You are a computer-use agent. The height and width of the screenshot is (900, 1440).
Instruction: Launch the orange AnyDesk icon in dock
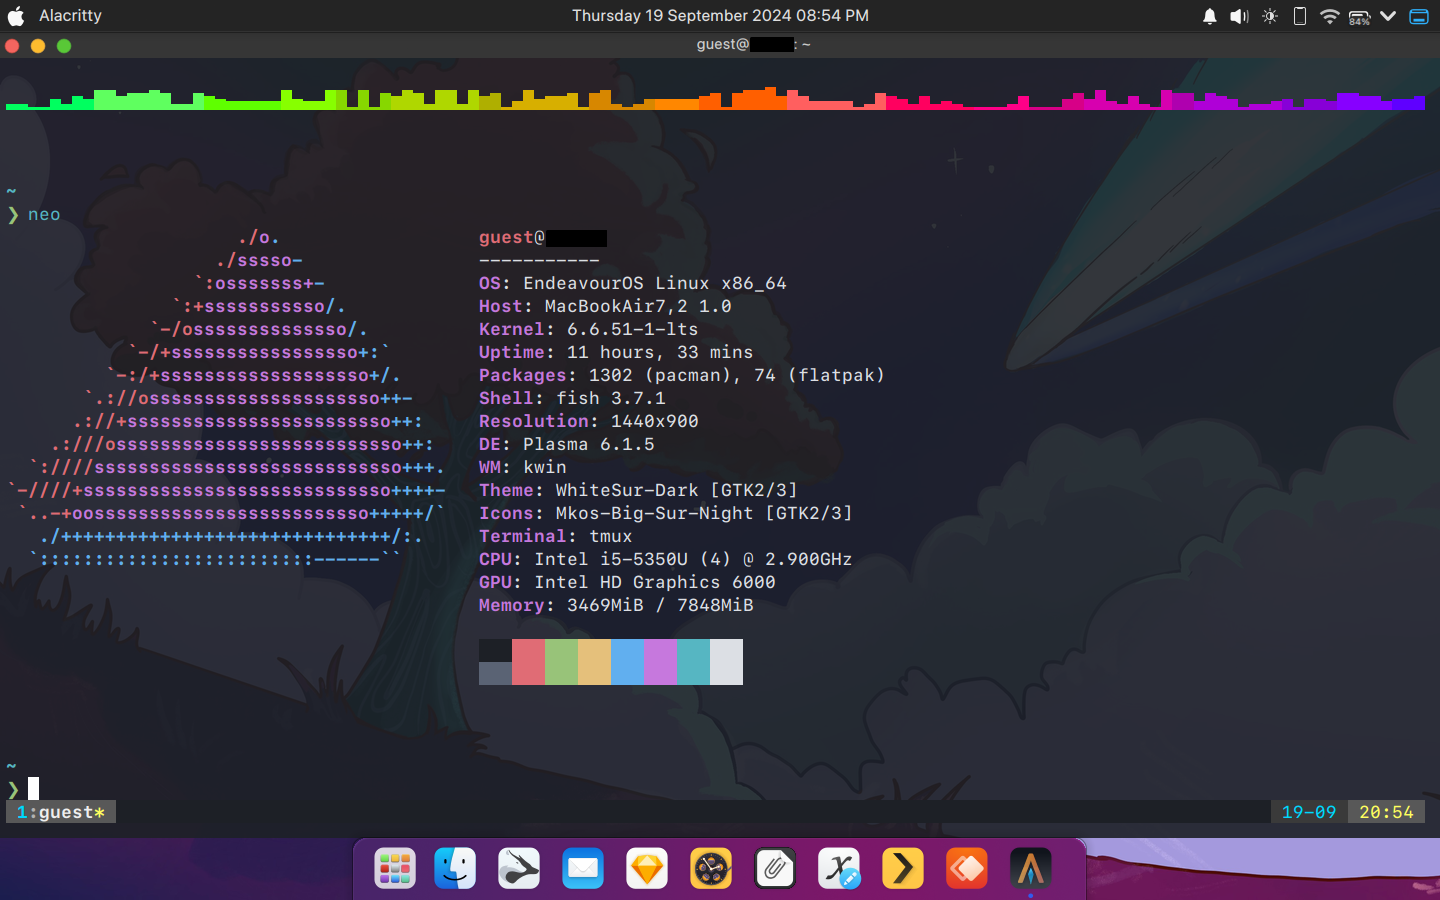967,869
